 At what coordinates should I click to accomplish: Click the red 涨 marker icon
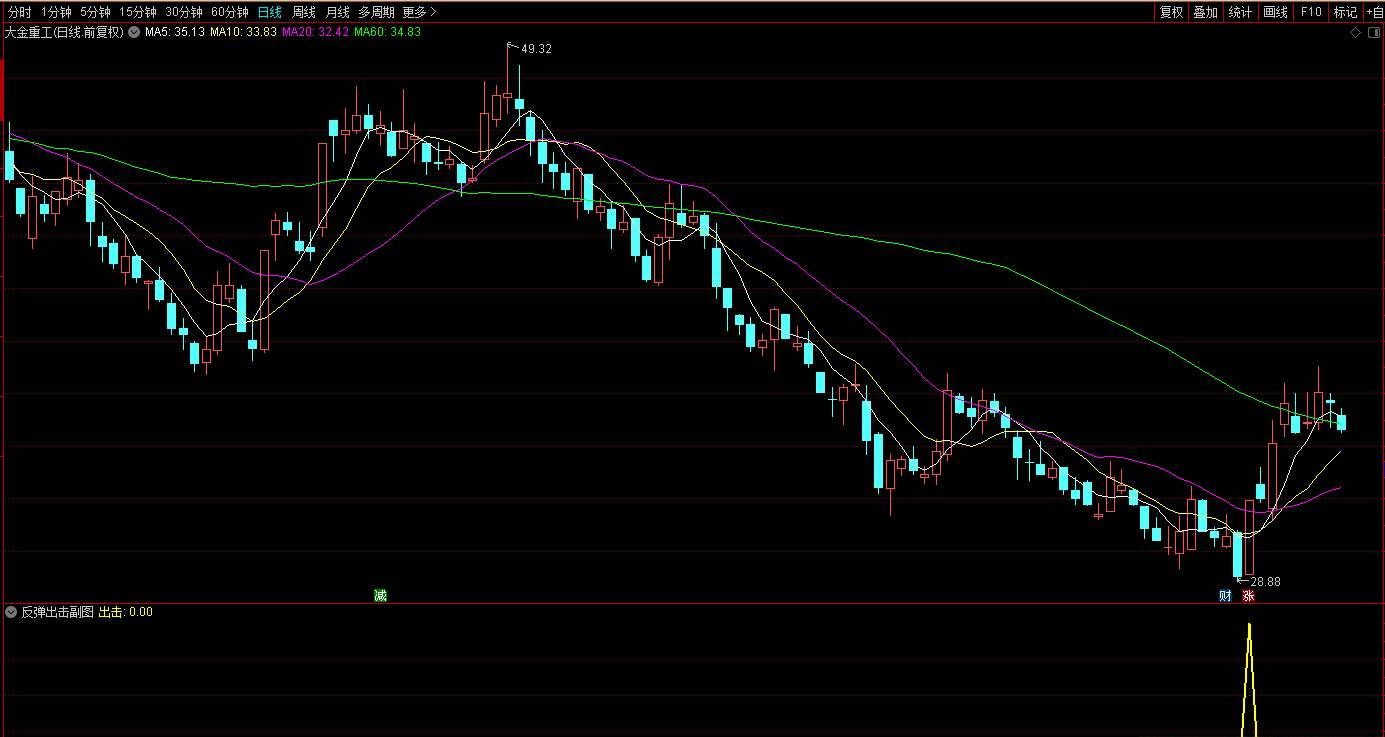(x=1247, y=596)
